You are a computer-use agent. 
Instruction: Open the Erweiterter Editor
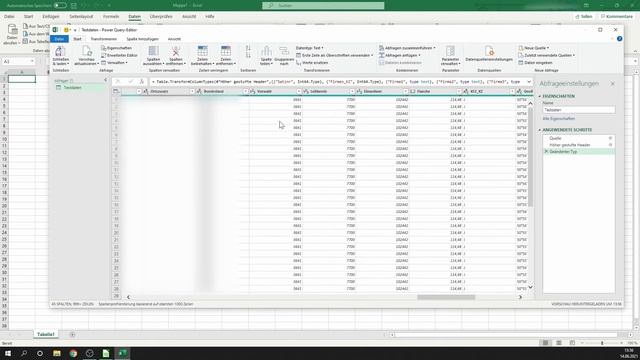pyautogui.click(x=119, y=55)
